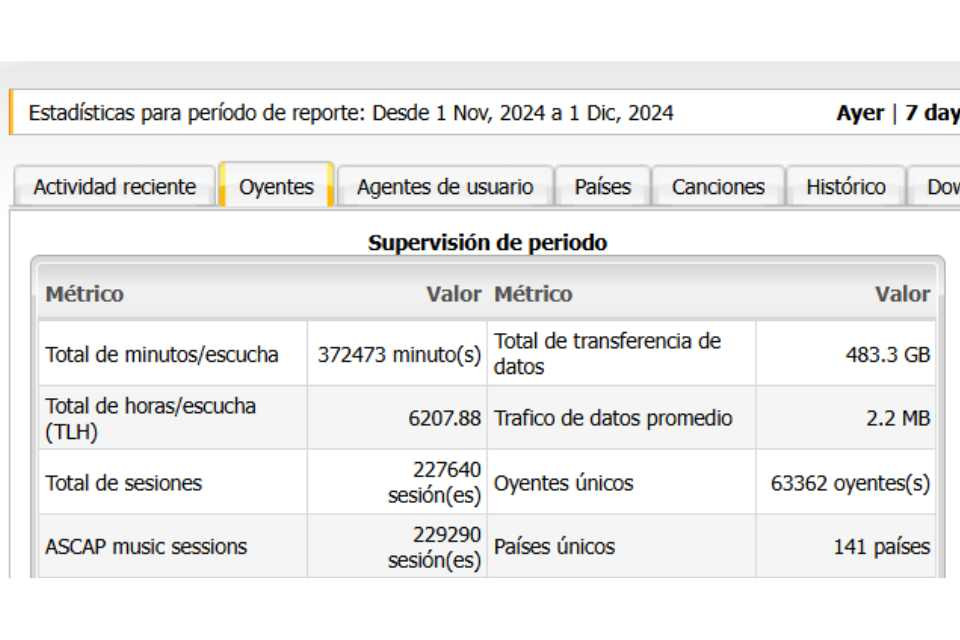Click the Supervisión de periodo heading
Image resolution: width=960 pixels, height=640 pixels.
[487, 243]
